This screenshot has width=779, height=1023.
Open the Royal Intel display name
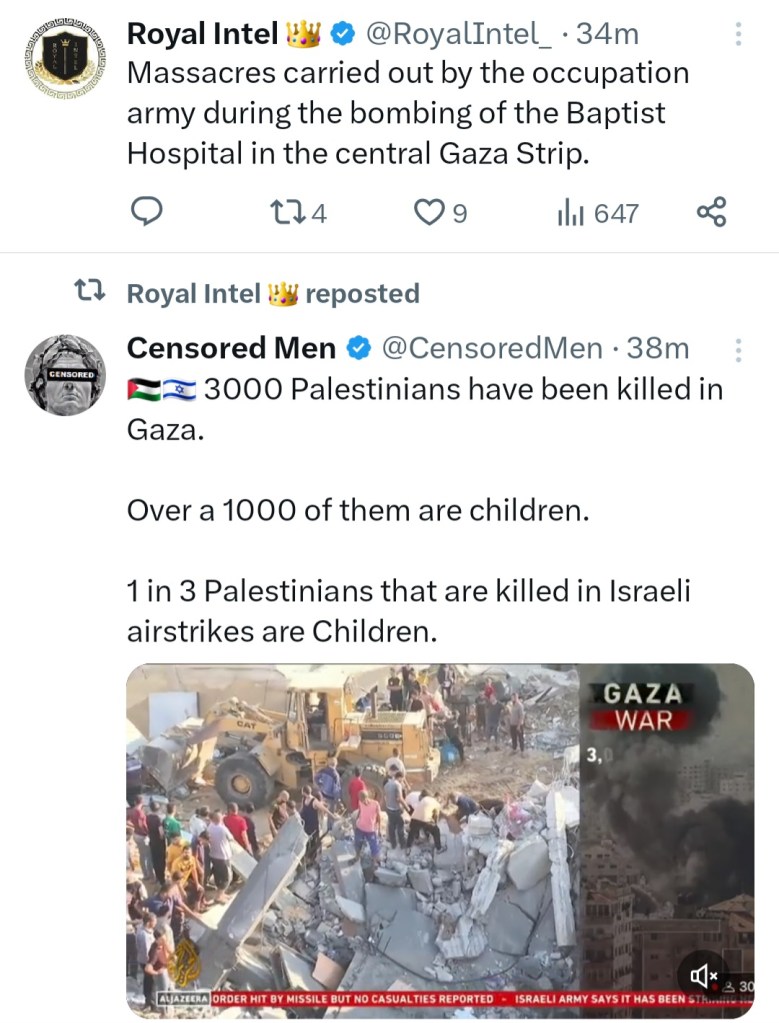pyautogui.click(x=202, y=35)
